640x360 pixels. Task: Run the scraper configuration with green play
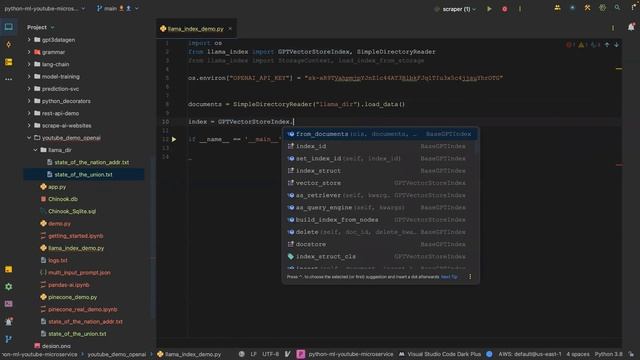pyautogui.click(x=489, y=9)
